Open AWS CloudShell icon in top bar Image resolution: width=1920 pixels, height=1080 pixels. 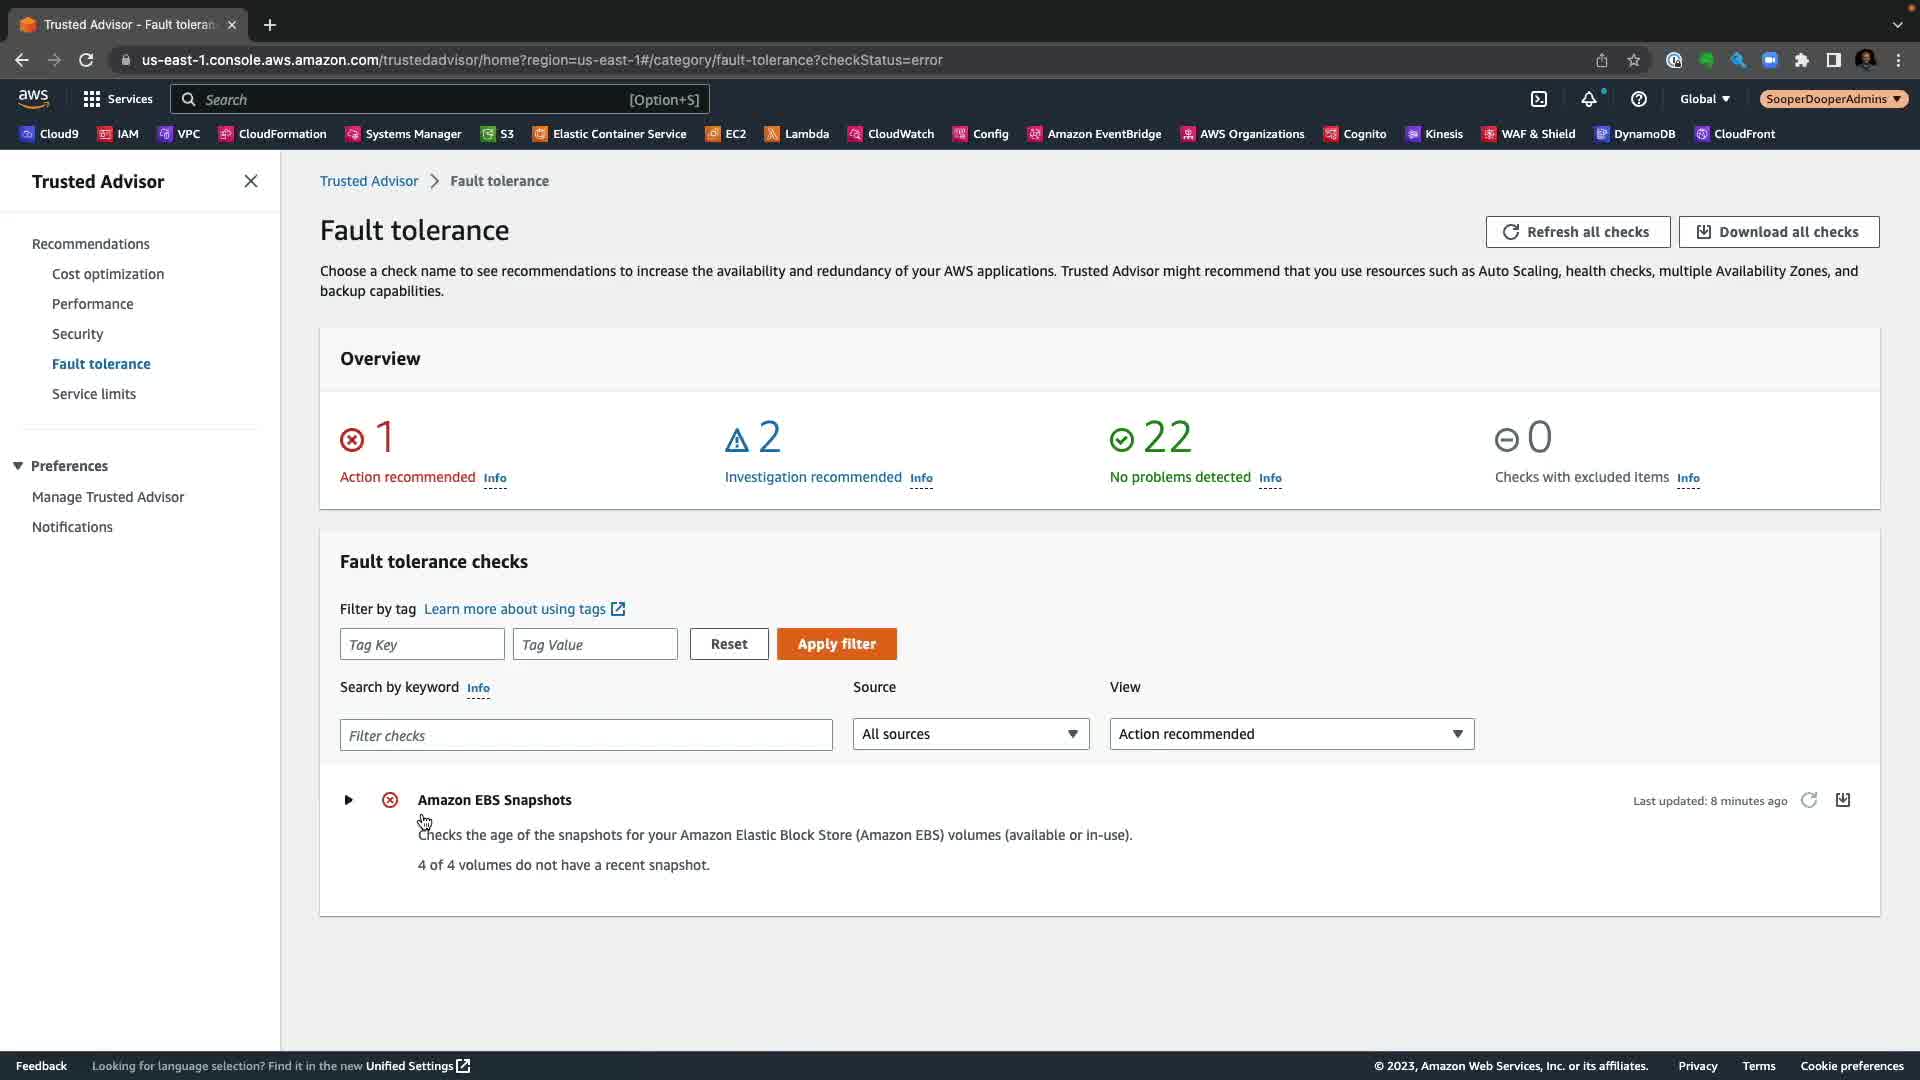pyautogui.click(x=1539, y=99)
